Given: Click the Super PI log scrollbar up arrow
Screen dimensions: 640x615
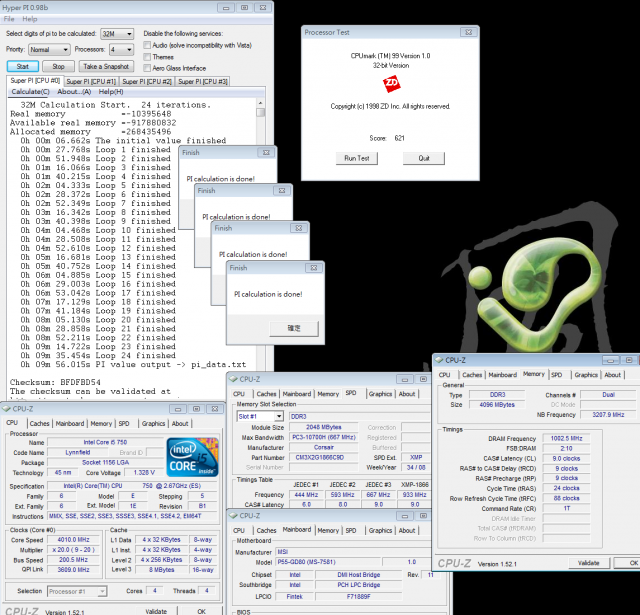Looking at the screenshot, I should point(260,103).
